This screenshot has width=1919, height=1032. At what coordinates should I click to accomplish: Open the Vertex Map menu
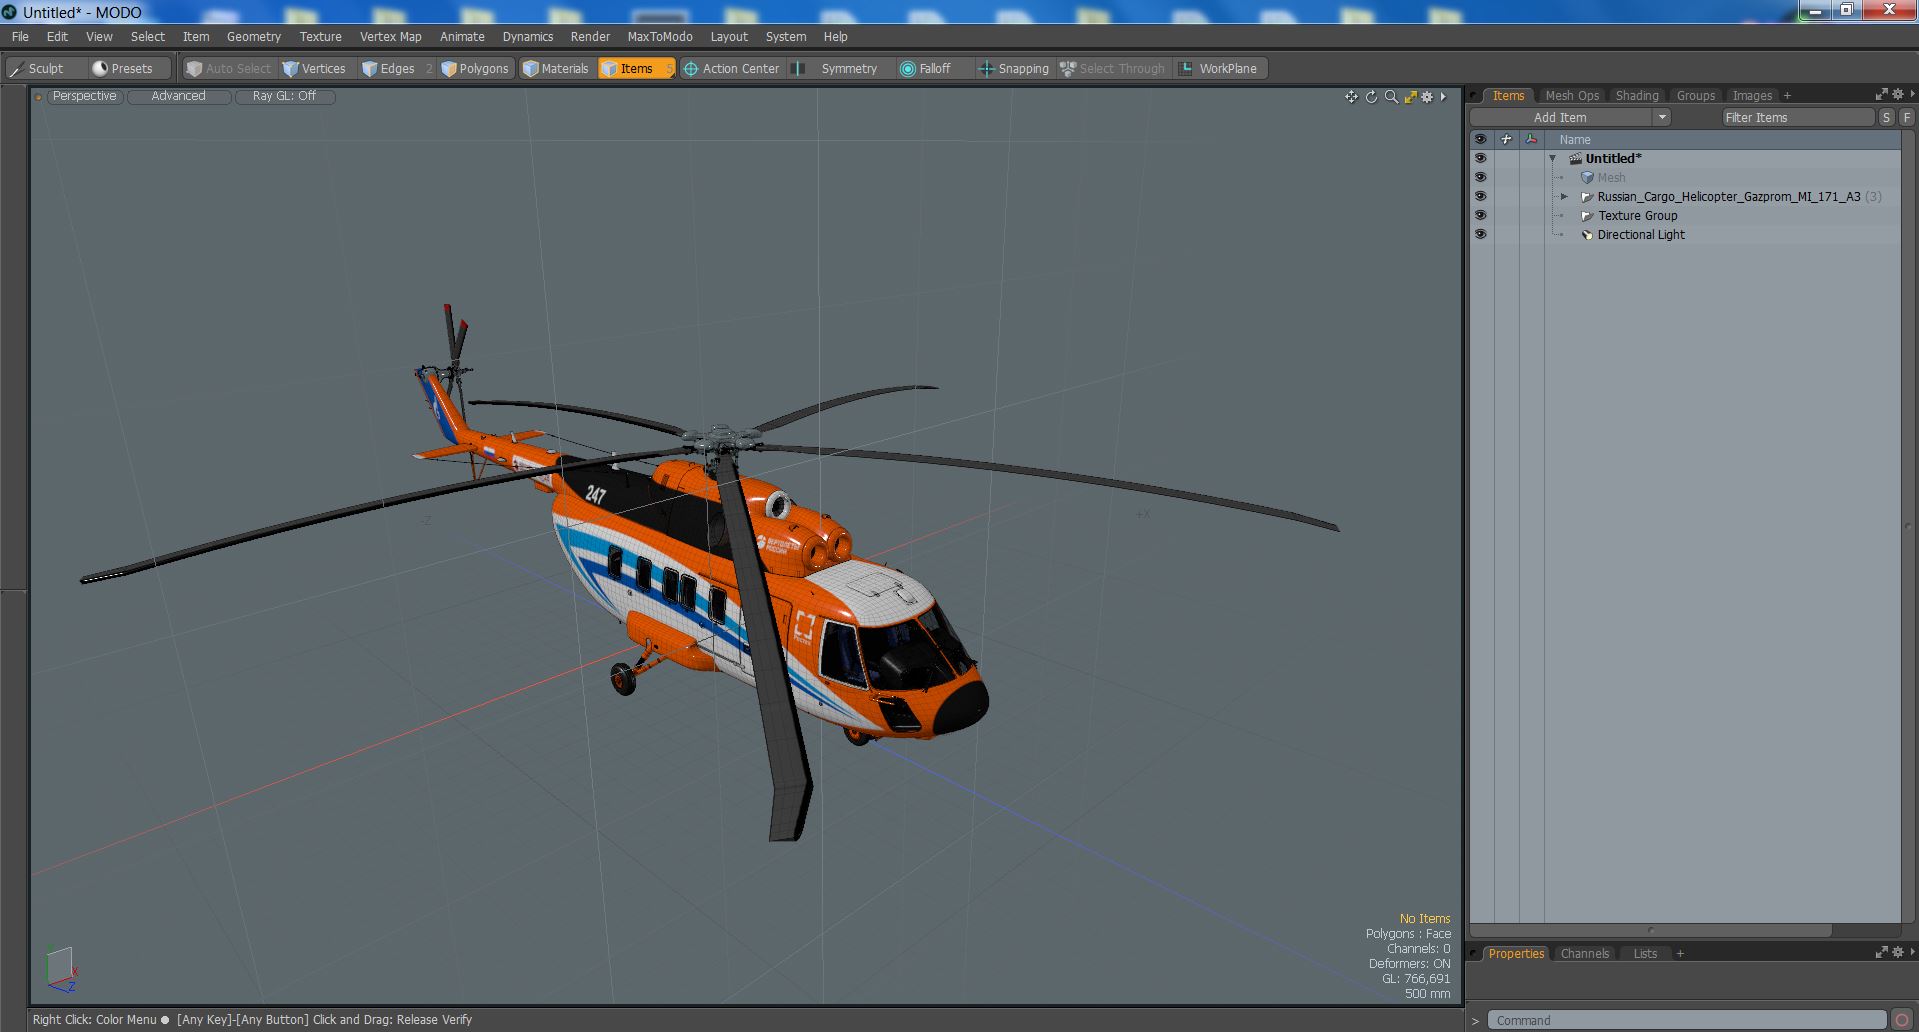[x=391, y=36]
